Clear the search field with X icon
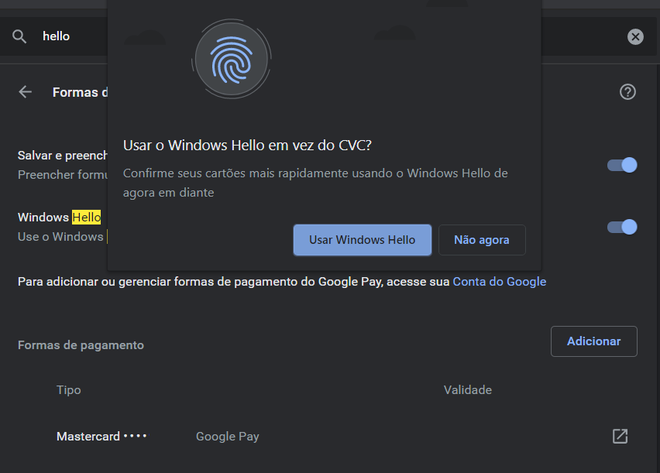Image resolution: width=660 pixels, height=473 pixels. [635, 37]
